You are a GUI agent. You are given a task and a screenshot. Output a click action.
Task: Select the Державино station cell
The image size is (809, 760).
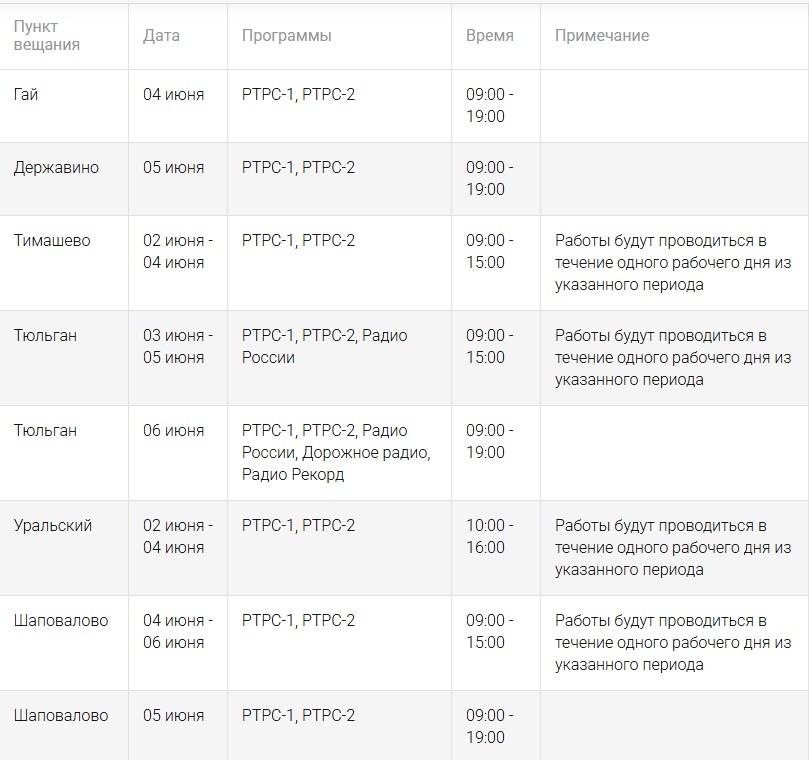[x=56, y=168]
